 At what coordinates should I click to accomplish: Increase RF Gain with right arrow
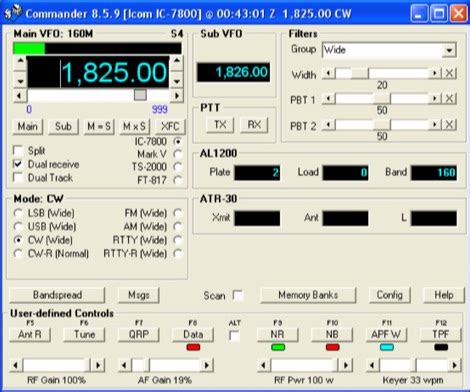click(98, 365)
